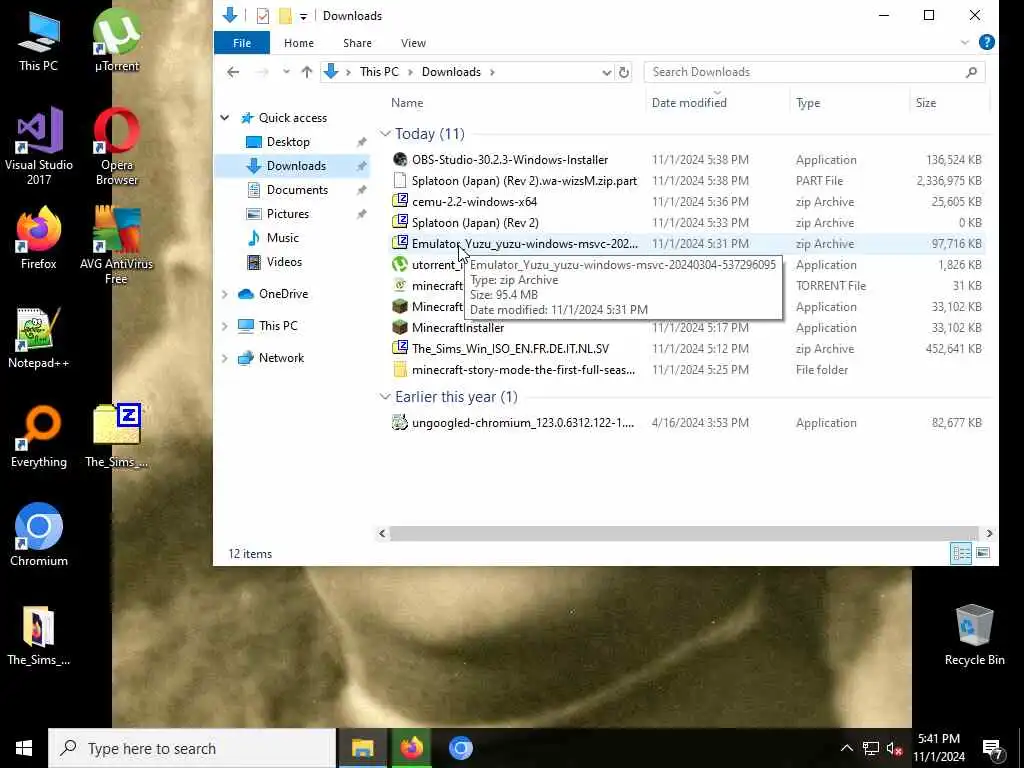Expand the OneDrive tree node
Image resolution: width=1024 pixels, height=768 pixels.
pyautogui.click(x=225, y=294)
